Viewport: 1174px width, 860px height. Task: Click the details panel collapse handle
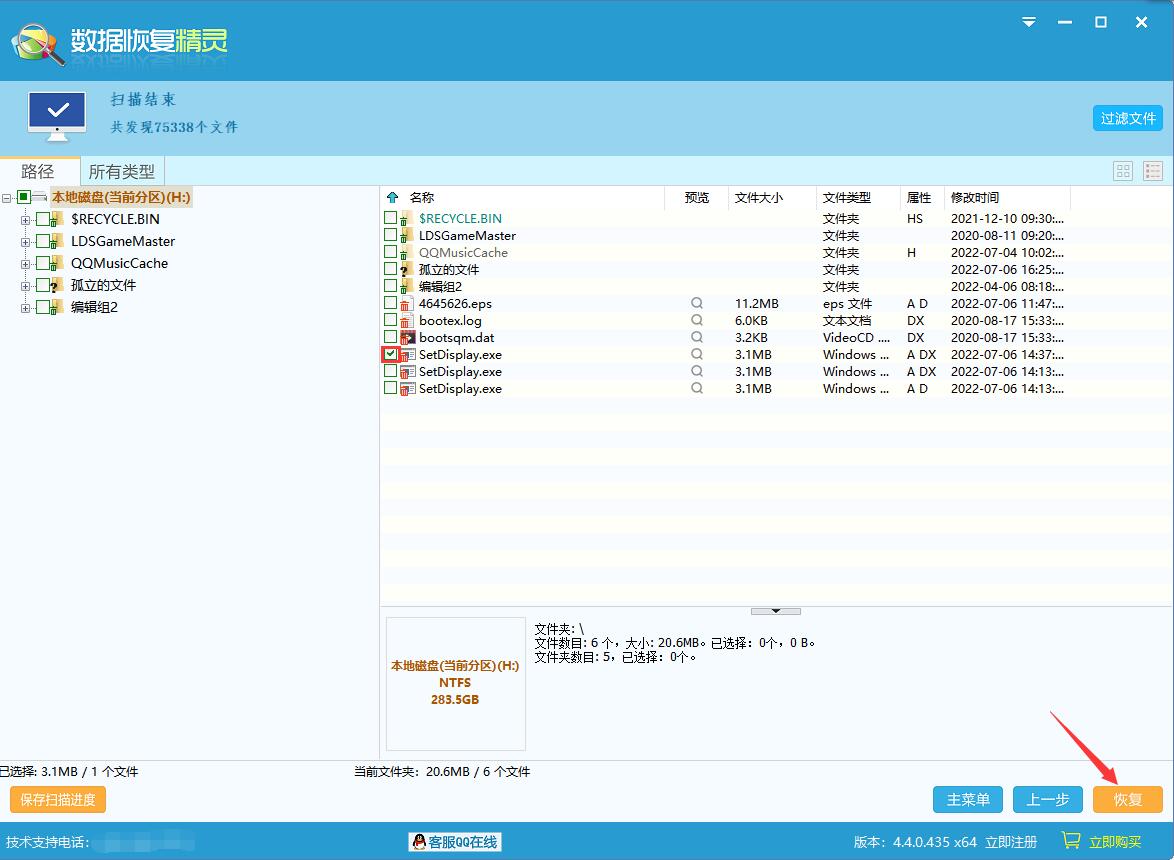(x=775, y=610)
